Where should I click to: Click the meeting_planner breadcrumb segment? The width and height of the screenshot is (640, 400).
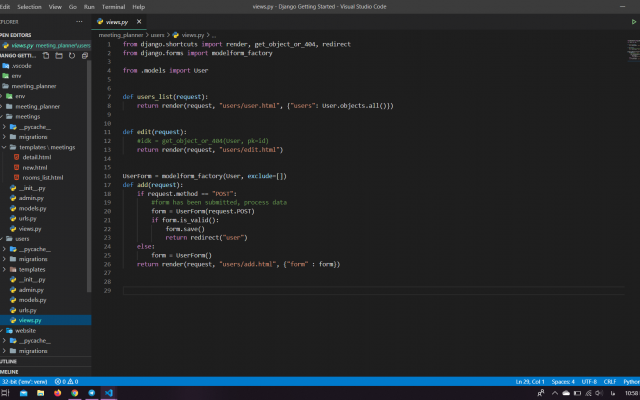pyautogui.click(x=121, y=35)
